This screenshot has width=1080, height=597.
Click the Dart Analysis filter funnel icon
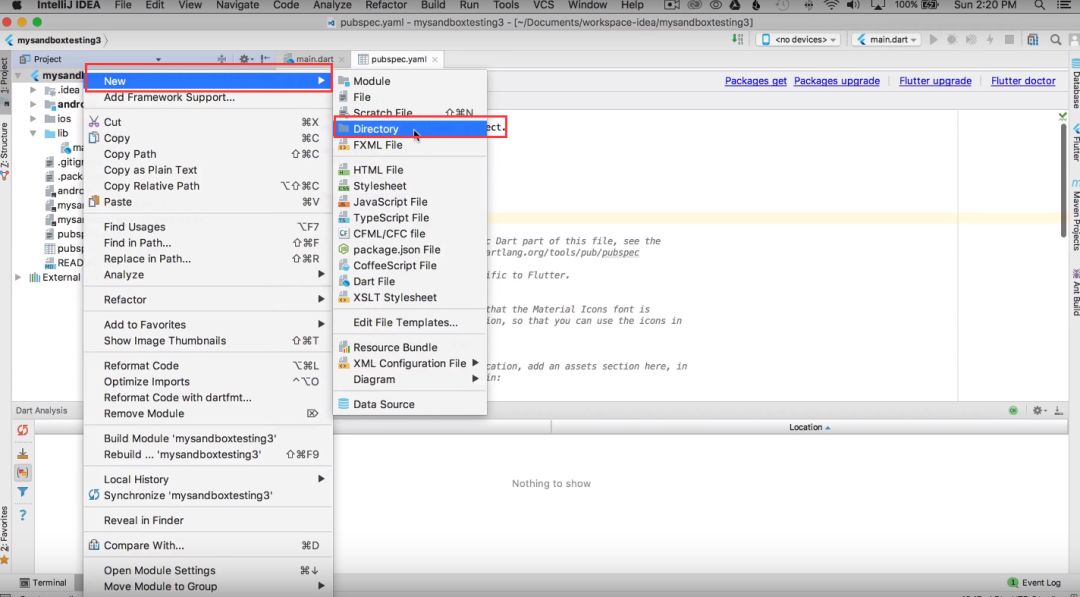pyautogui.click(x=23, y=492)
